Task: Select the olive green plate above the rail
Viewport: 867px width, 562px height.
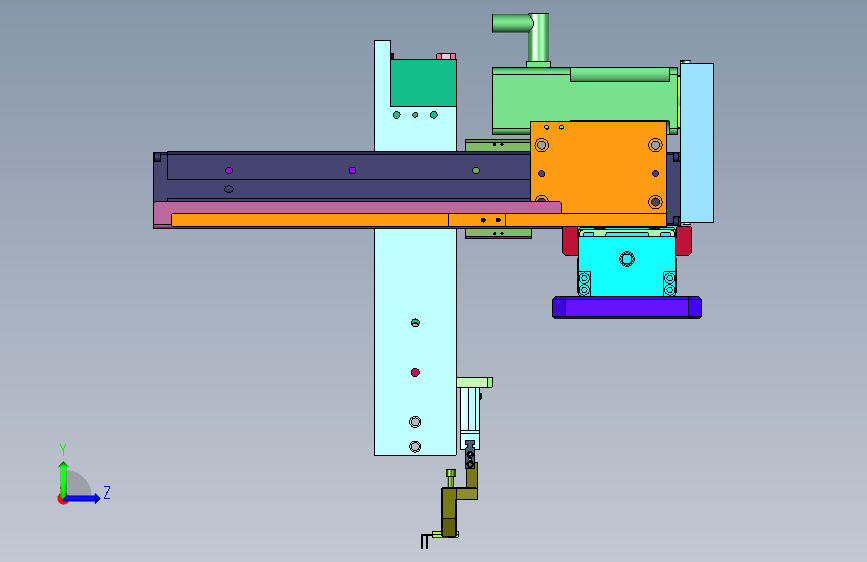Action: click(x=498, y=145)
